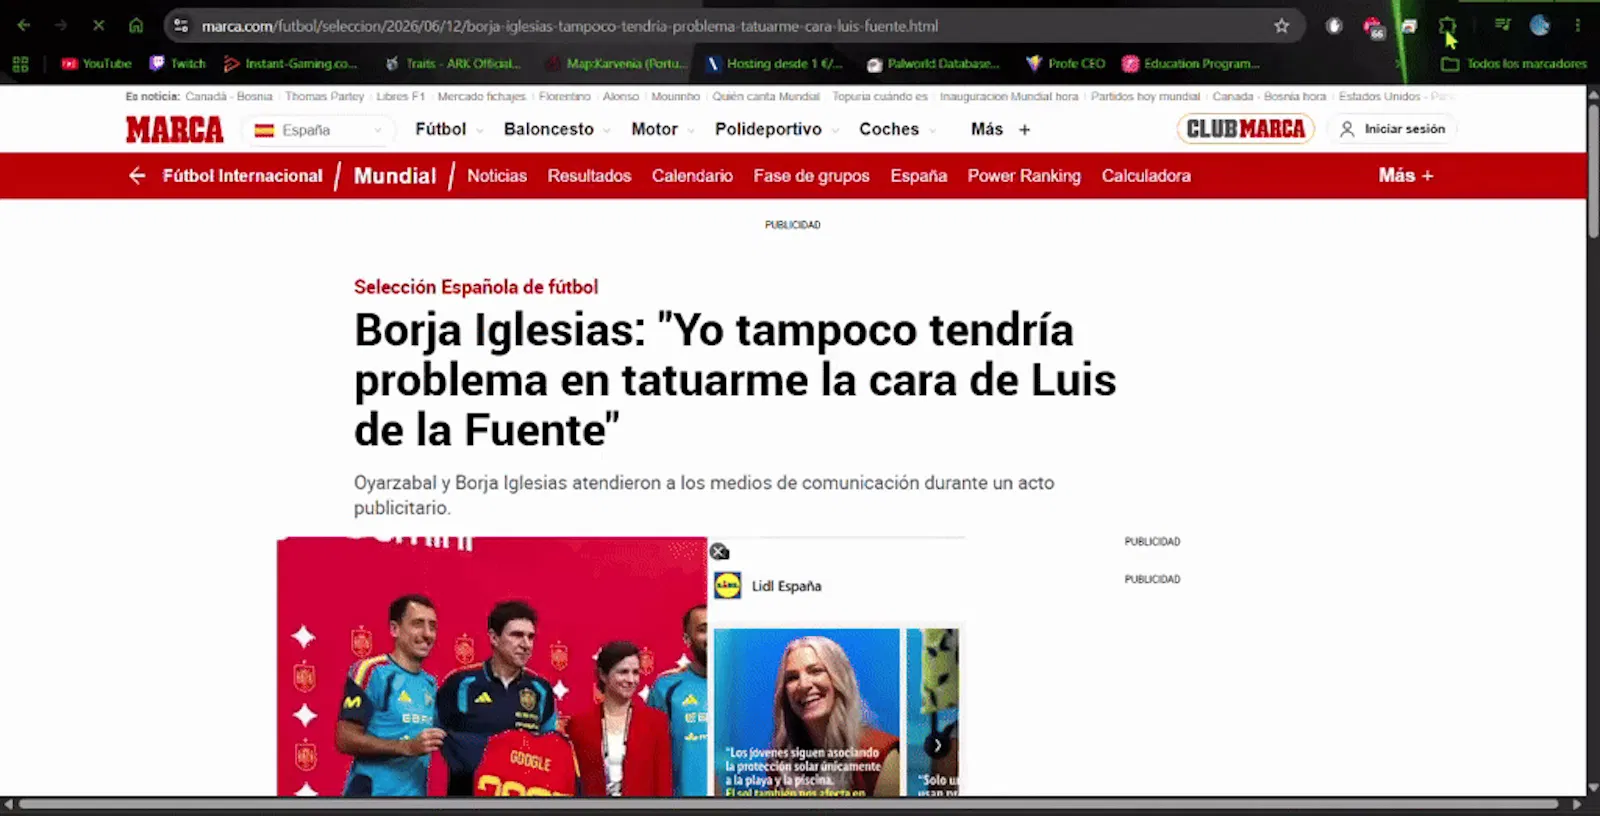The width and height of the screenshot is (1600, 816).
Task: Go back with the browser back arrow
Action: (24, 26)
